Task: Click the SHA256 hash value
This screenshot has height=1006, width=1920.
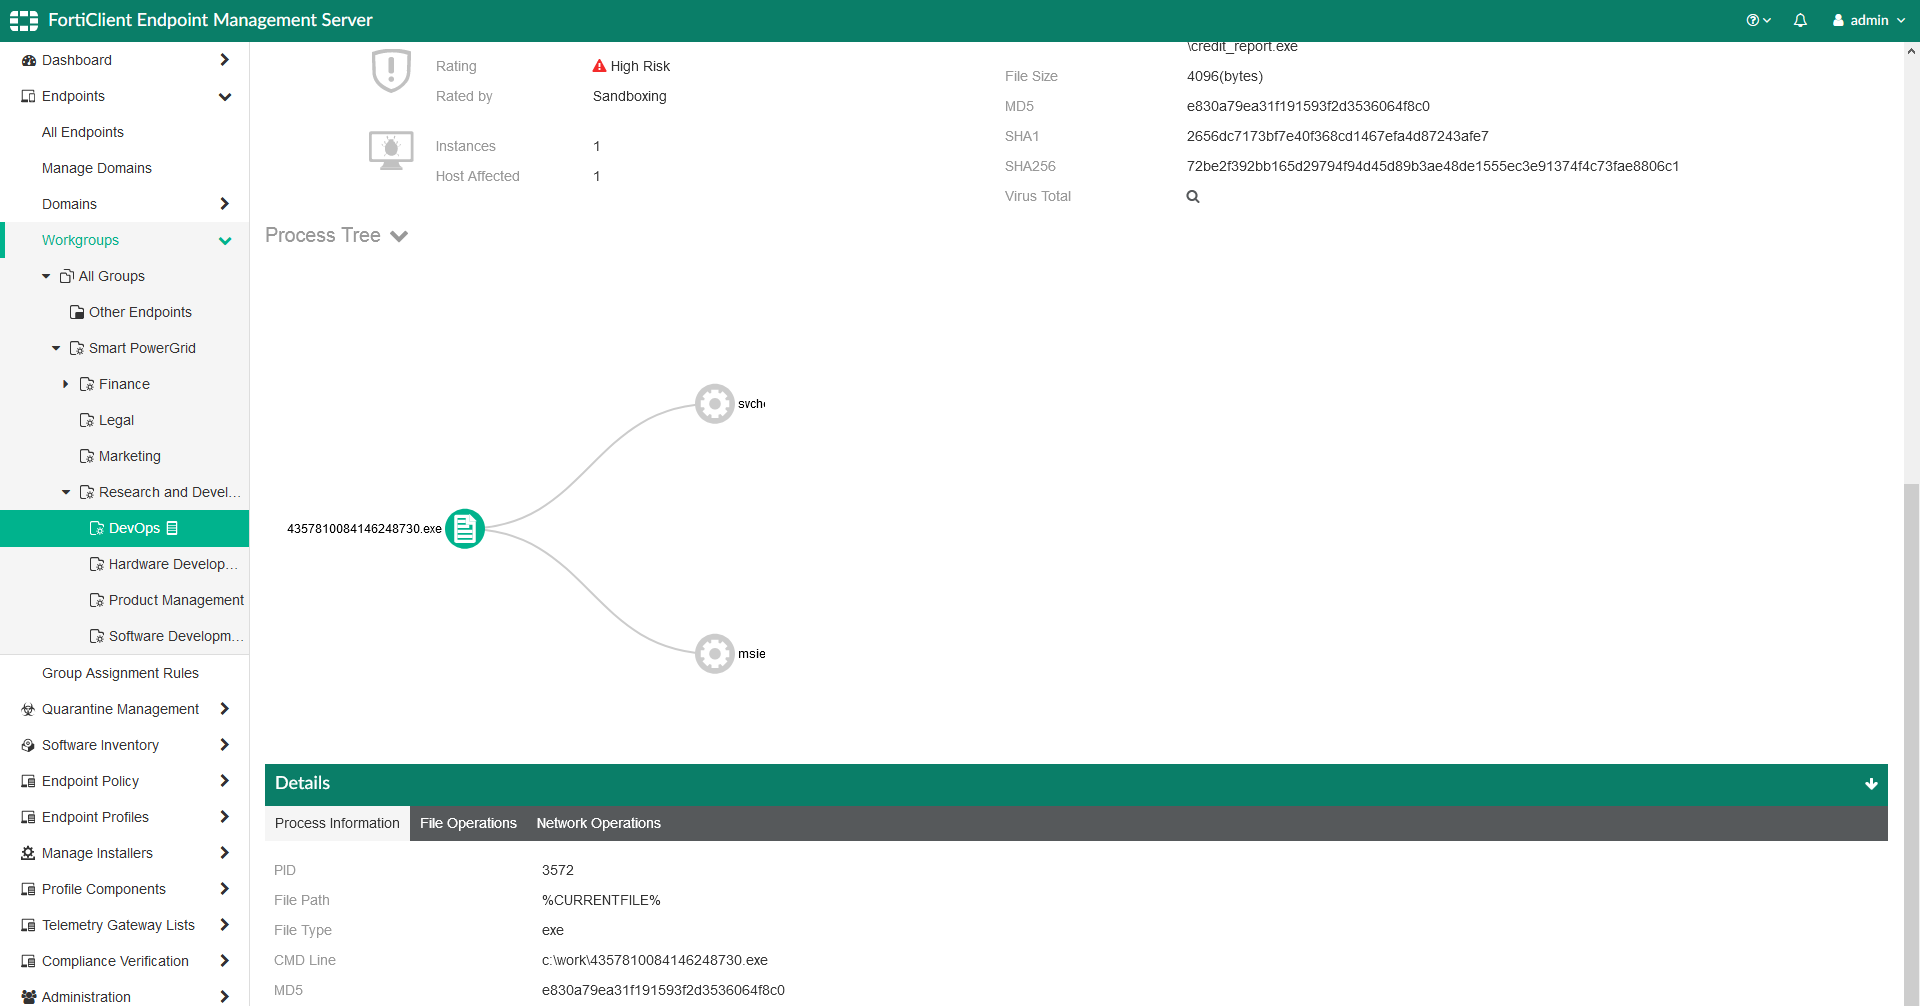Action: pos(1433,166)
